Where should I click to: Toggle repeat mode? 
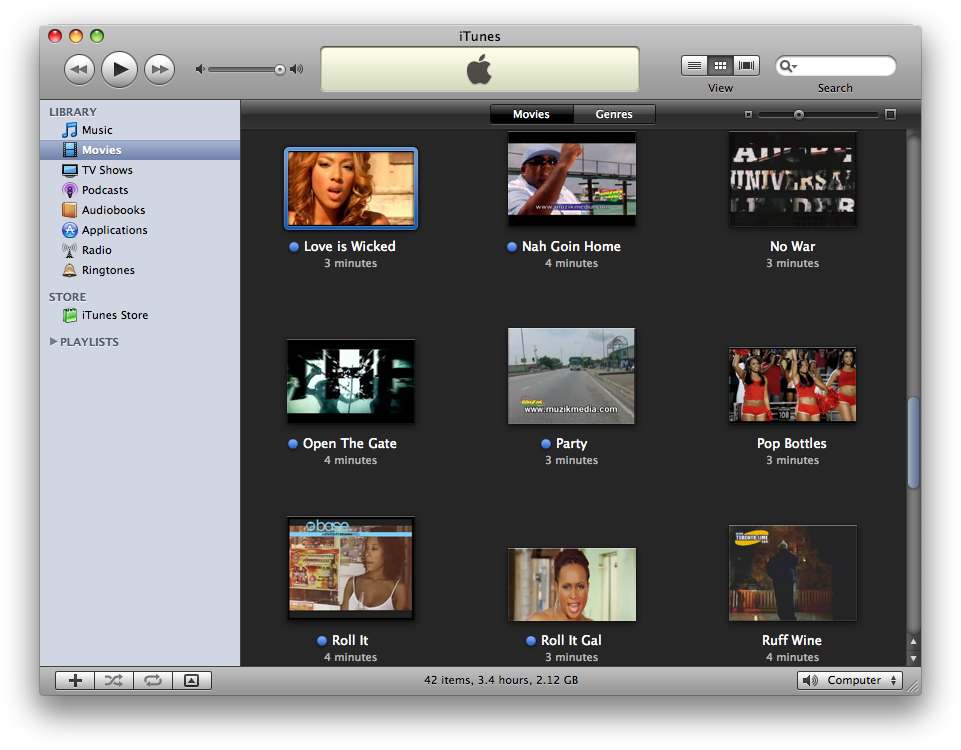(153, 680)
